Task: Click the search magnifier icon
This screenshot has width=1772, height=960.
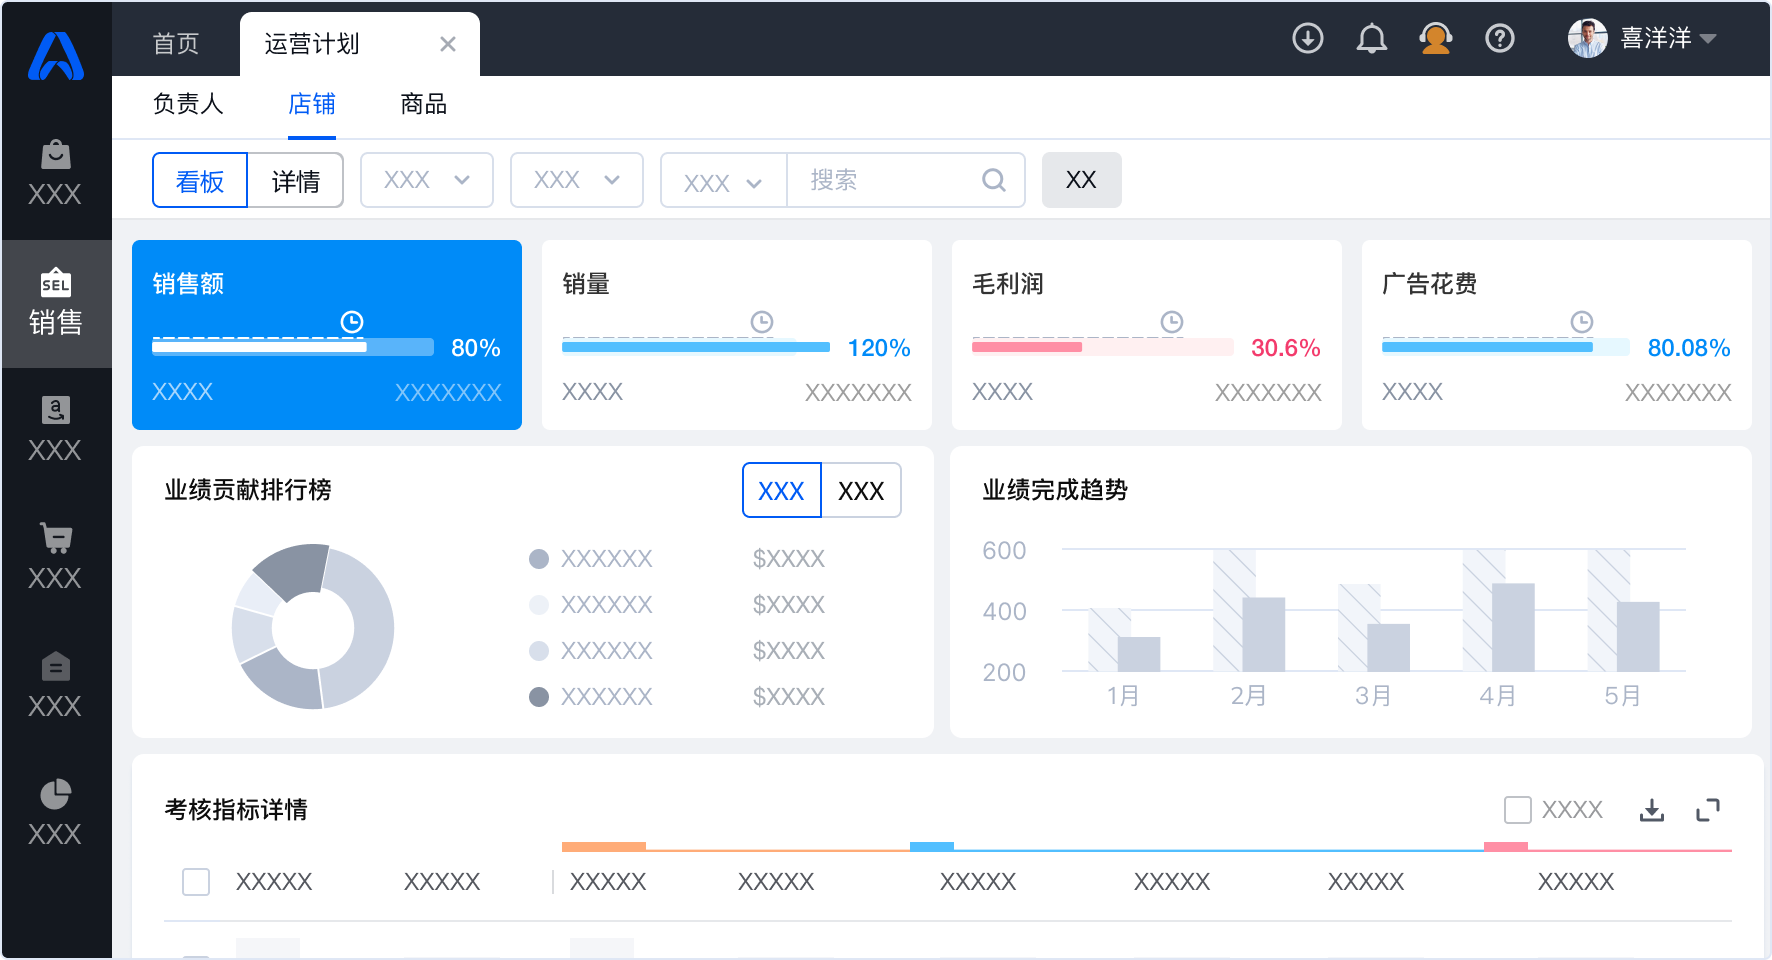Action: (993, 180)
